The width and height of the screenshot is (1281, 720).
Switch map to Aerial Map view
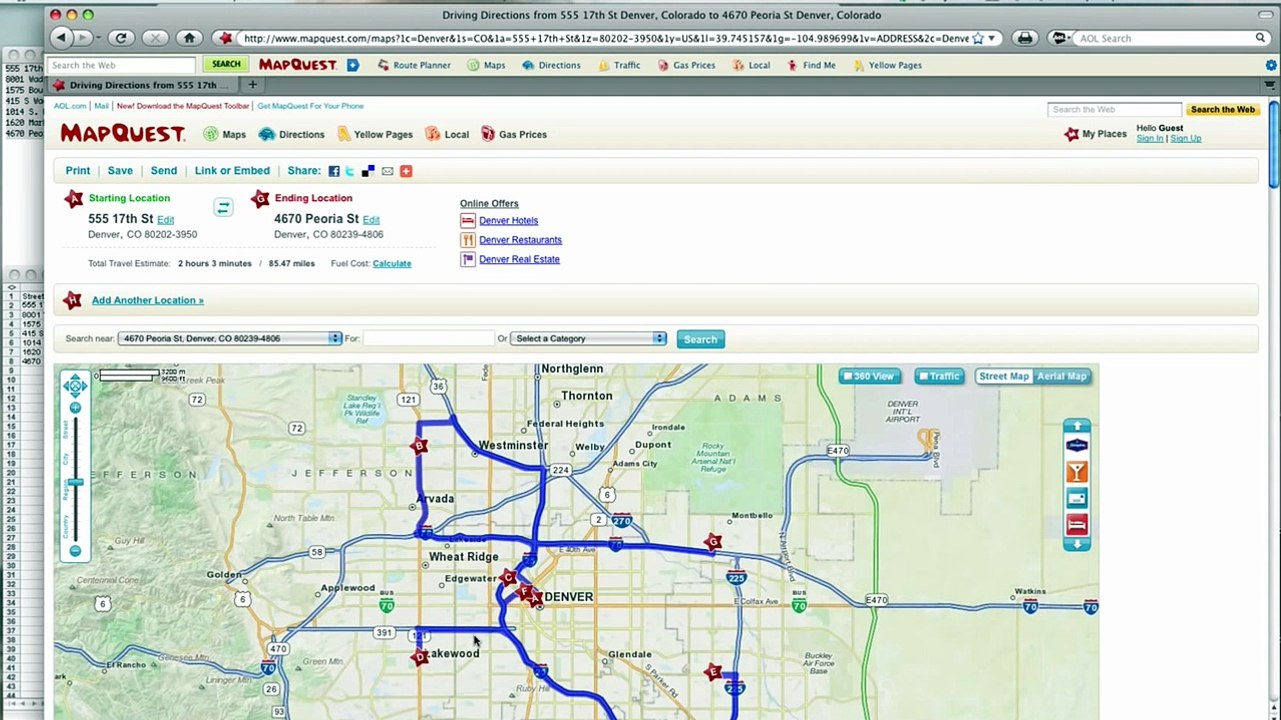(x=1062, y=376)
